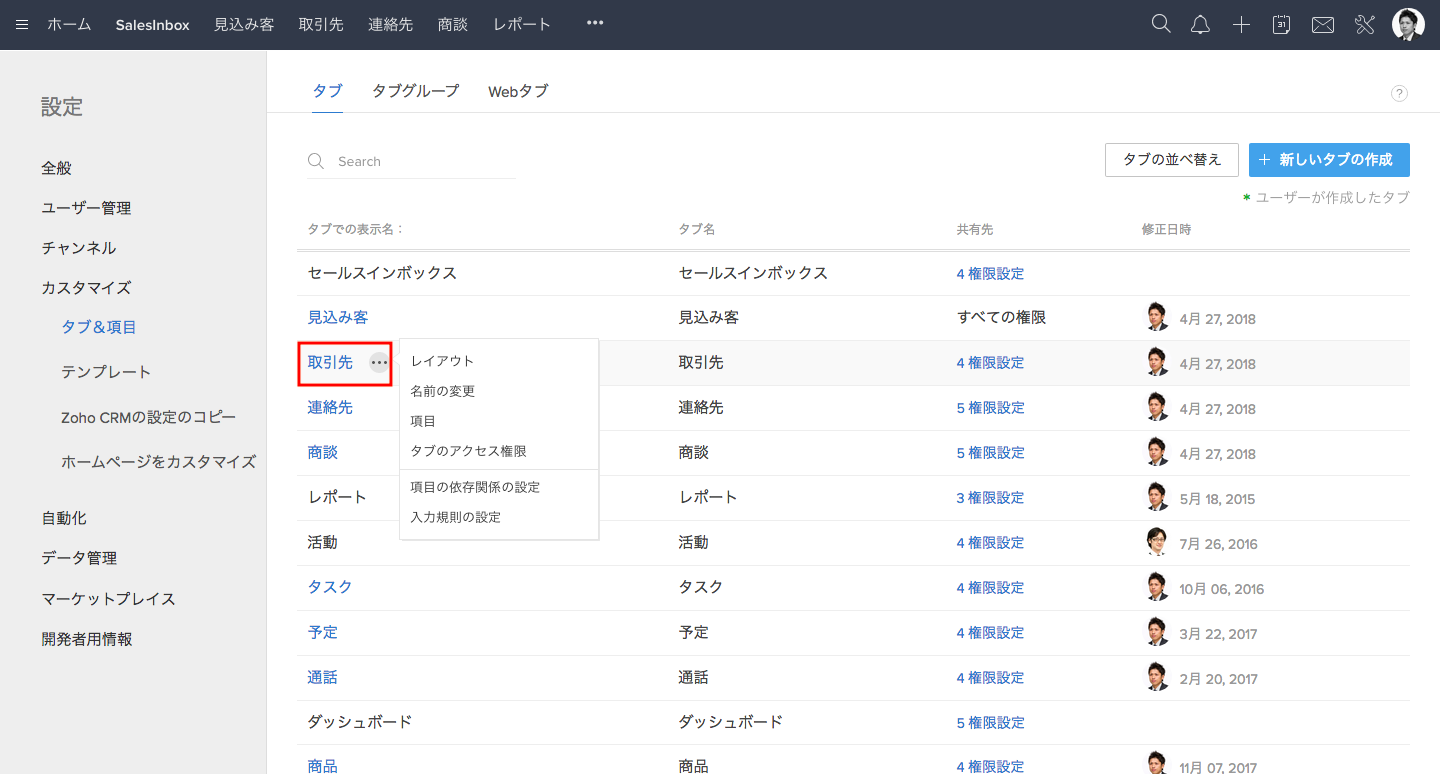Viewport: 1440px width, 774px height.
Task: Open the mail envelope icon
Action: (1323, 26)
